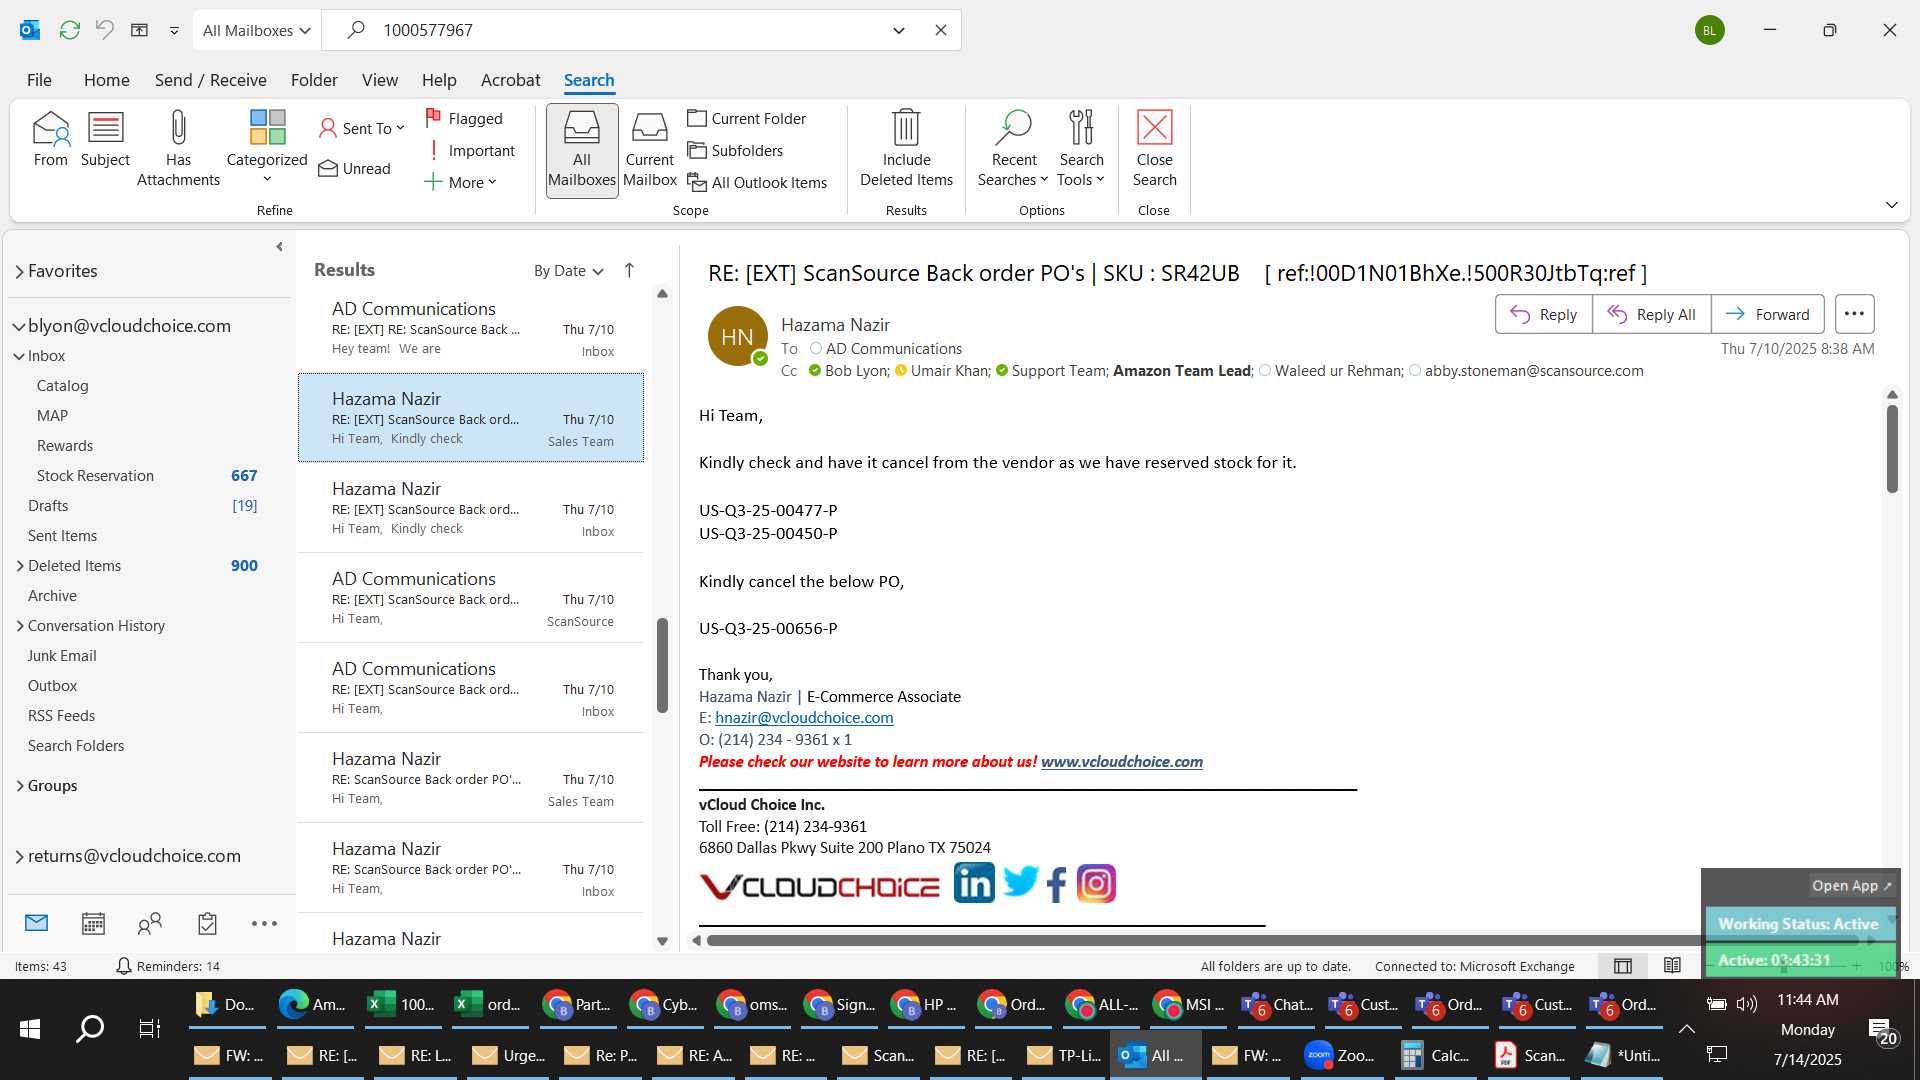Collapse the folder pane arrow
Image resolution: width=1920 pixels, height=1080 pixels.
pyautogui.click(x=279, y=246)
